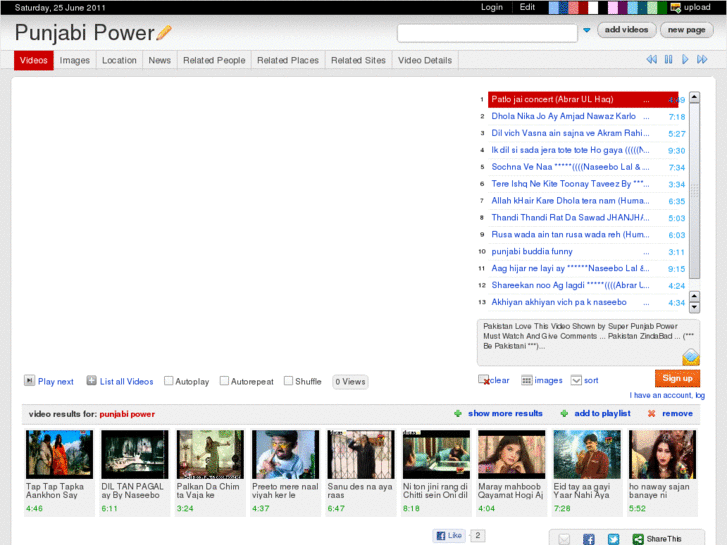Click the 'I have an account' link

coord(667,395)
